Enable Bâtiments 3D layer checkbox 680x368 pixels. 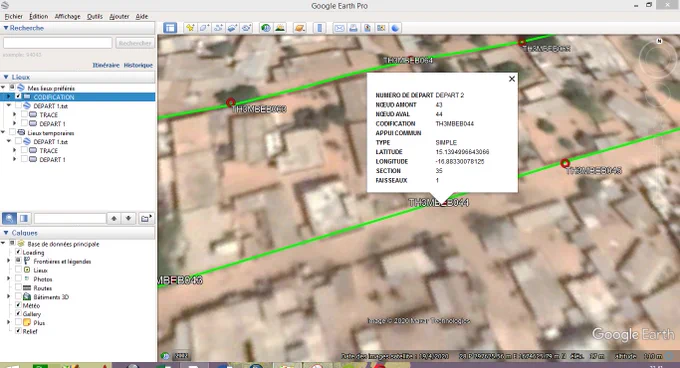pyautogui.click(x=18, y=296)
